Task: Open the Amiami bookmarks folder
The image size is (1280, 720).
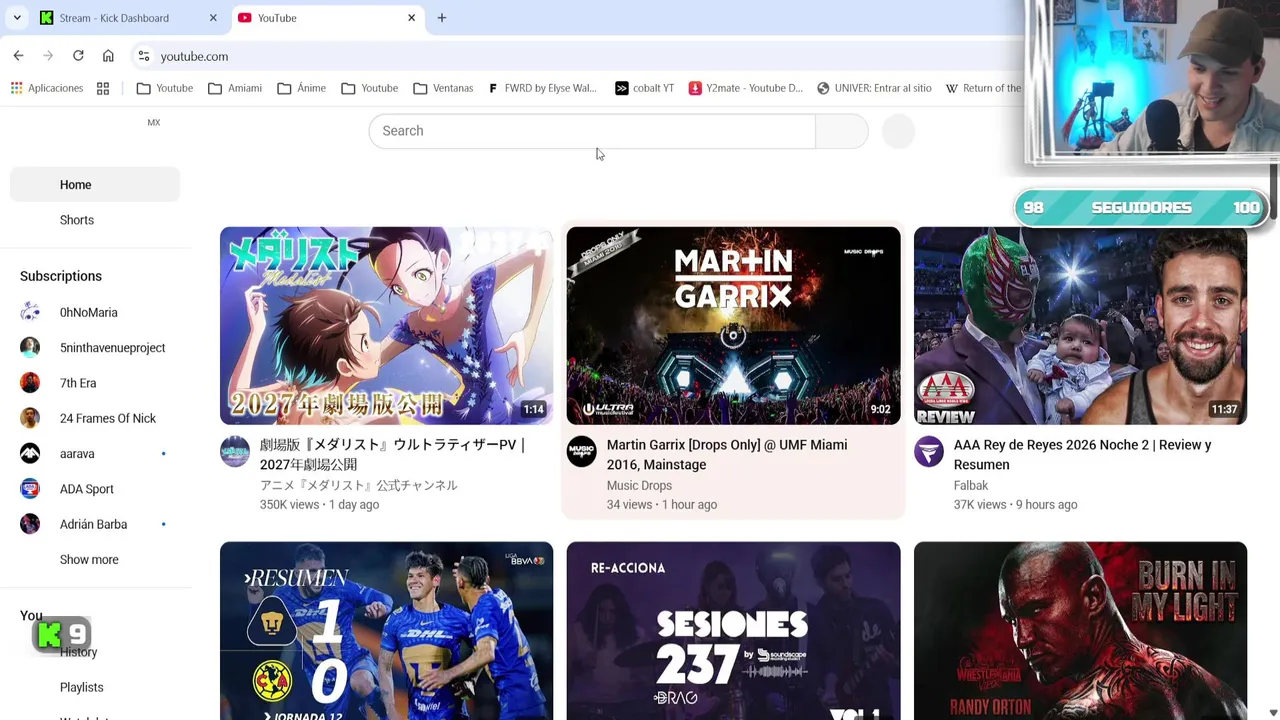Action: 235,88
